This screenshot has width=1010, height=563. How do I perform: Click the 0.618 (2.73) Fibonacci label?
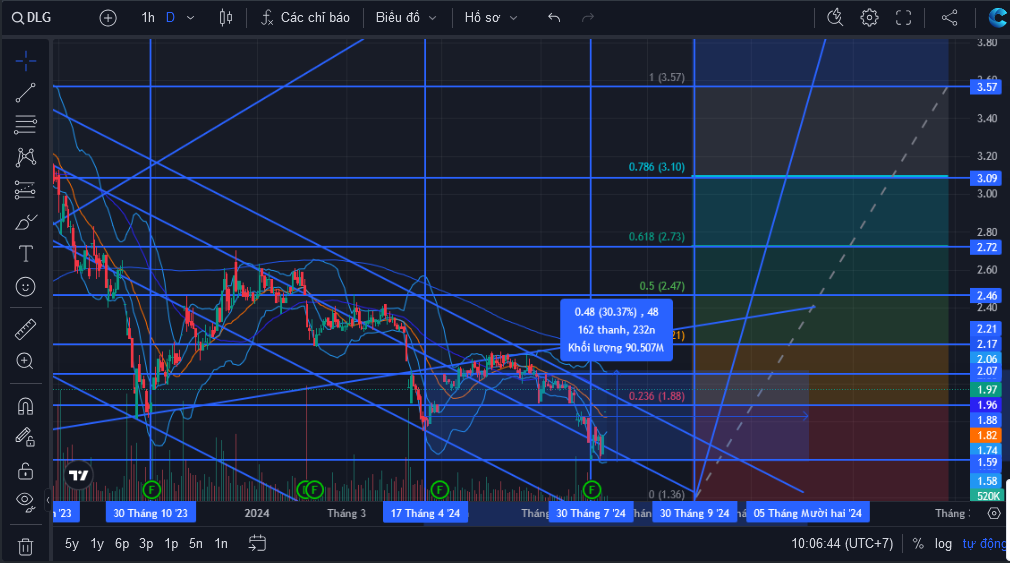[656, 236]
